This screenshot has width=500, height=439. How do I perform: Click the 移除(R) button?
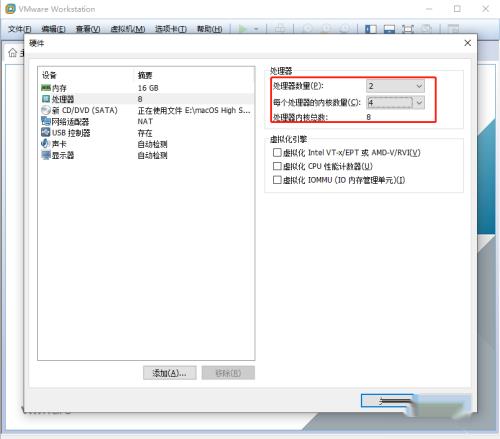click(228, 373)
